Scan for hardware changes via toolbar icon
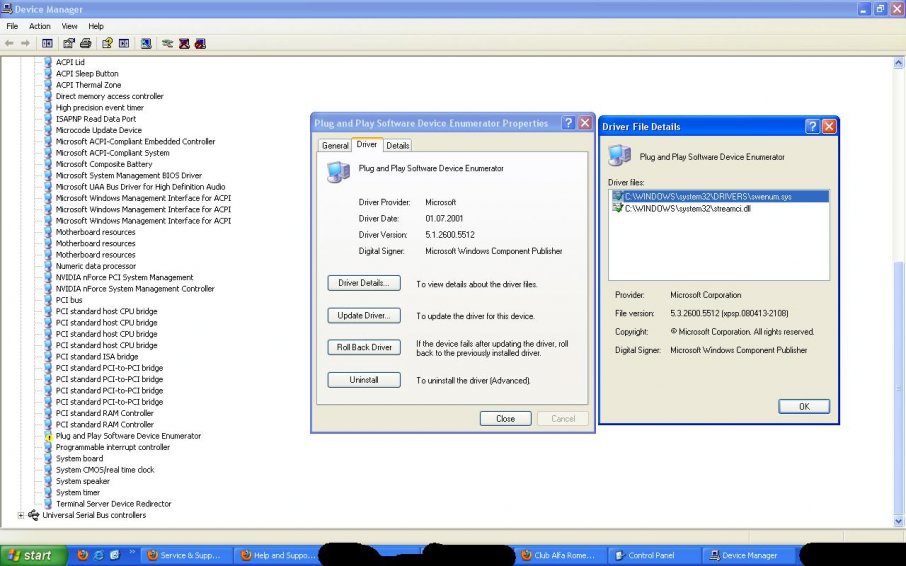Image resolution: width=906 pixels, height=566 pixels. click(x=146, y=44)
